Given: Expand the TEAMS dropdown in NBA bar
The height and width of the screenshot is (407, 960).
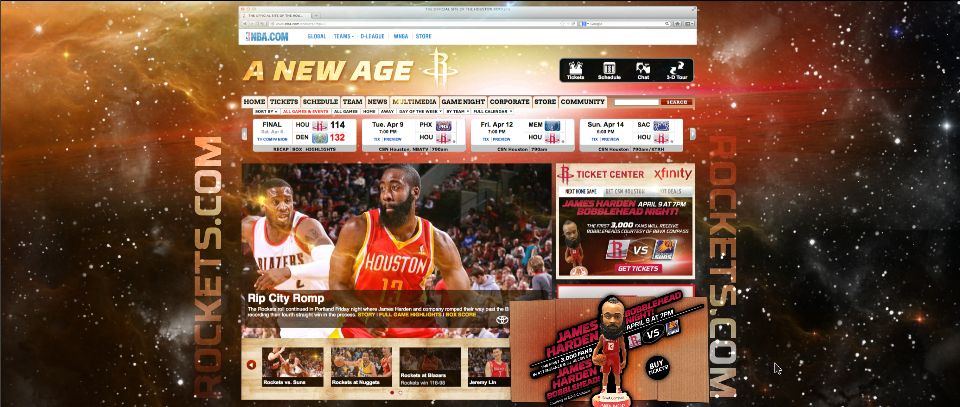Looking at the screenshot, I should pyautogui.click(x=343, y=36).
